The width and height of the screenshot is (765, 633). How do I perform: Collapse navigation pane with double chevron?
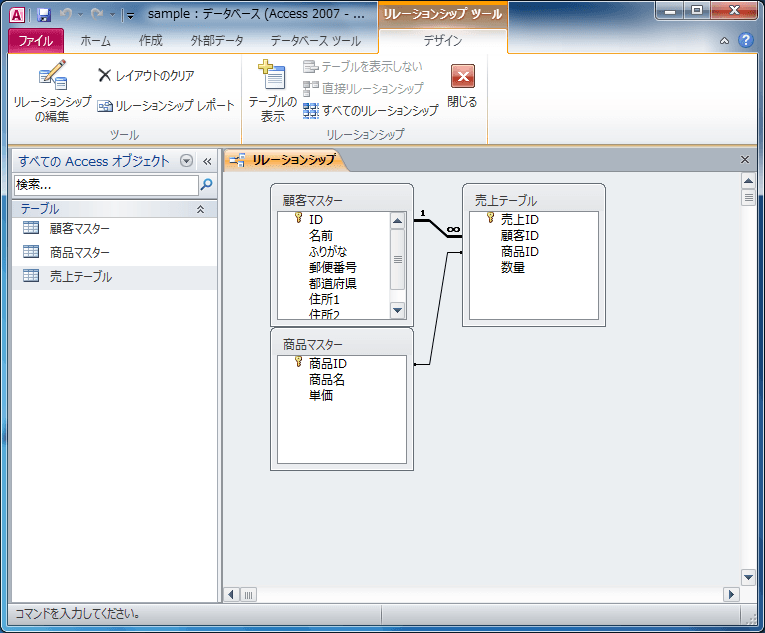coord(207,161)
